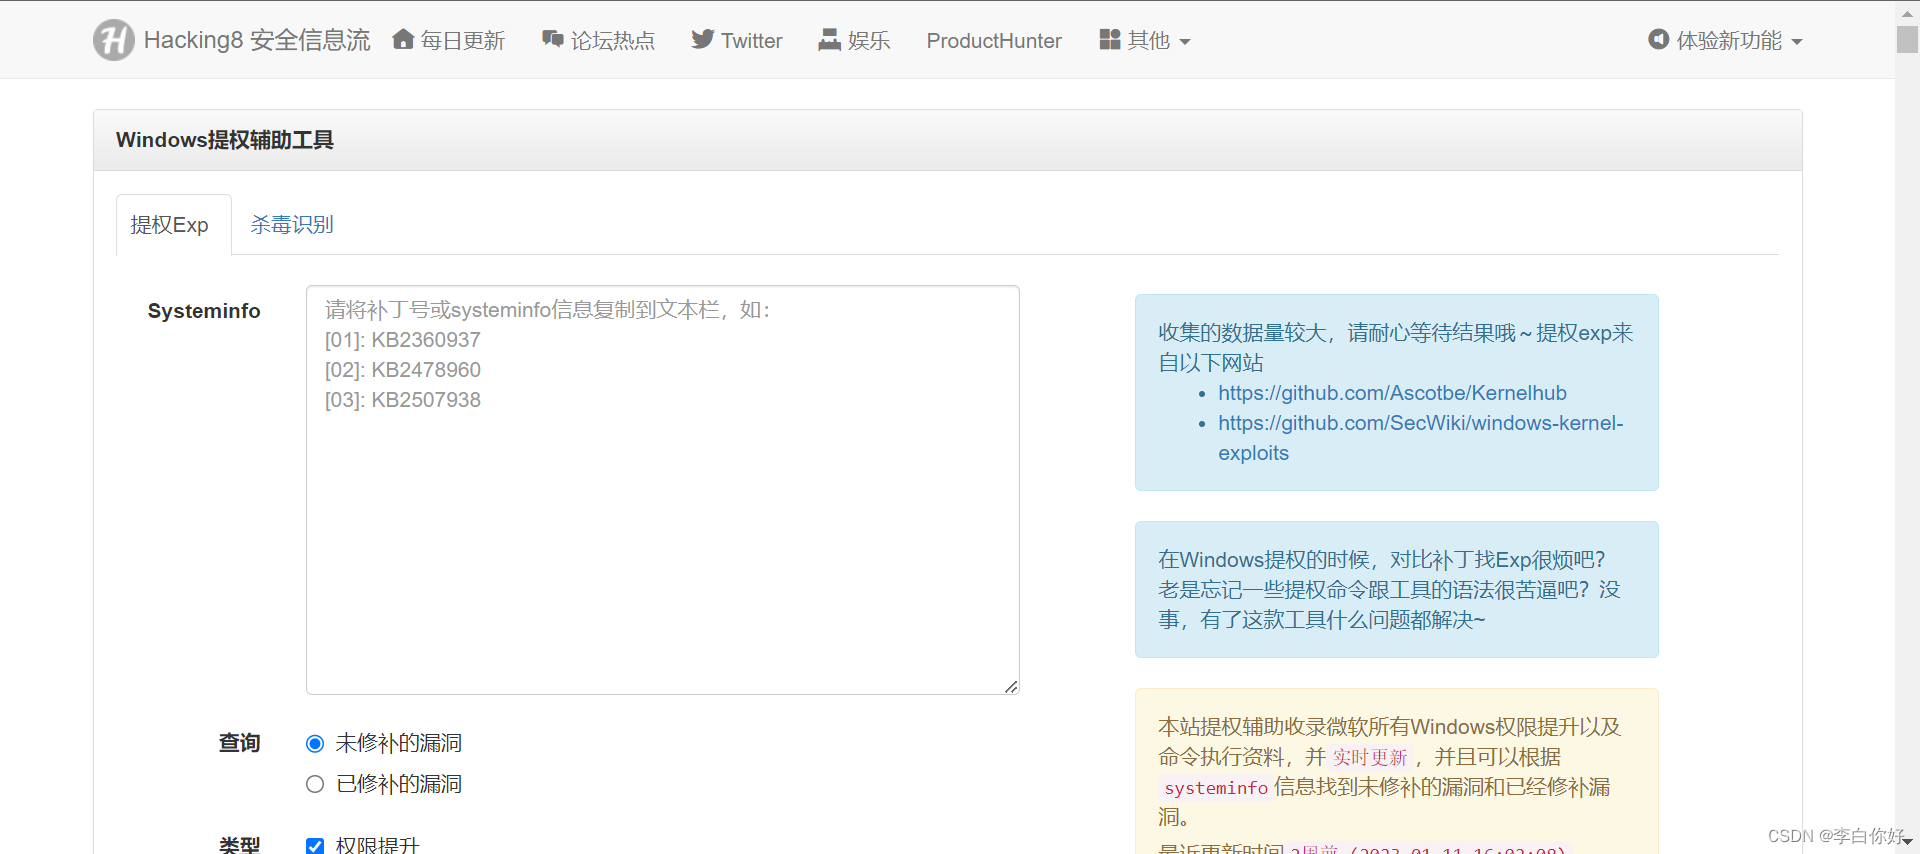This screenshot has height=854, width=1920.
Task: Click the systeminfo code-styled word
Action: [x=1216, y=788]
